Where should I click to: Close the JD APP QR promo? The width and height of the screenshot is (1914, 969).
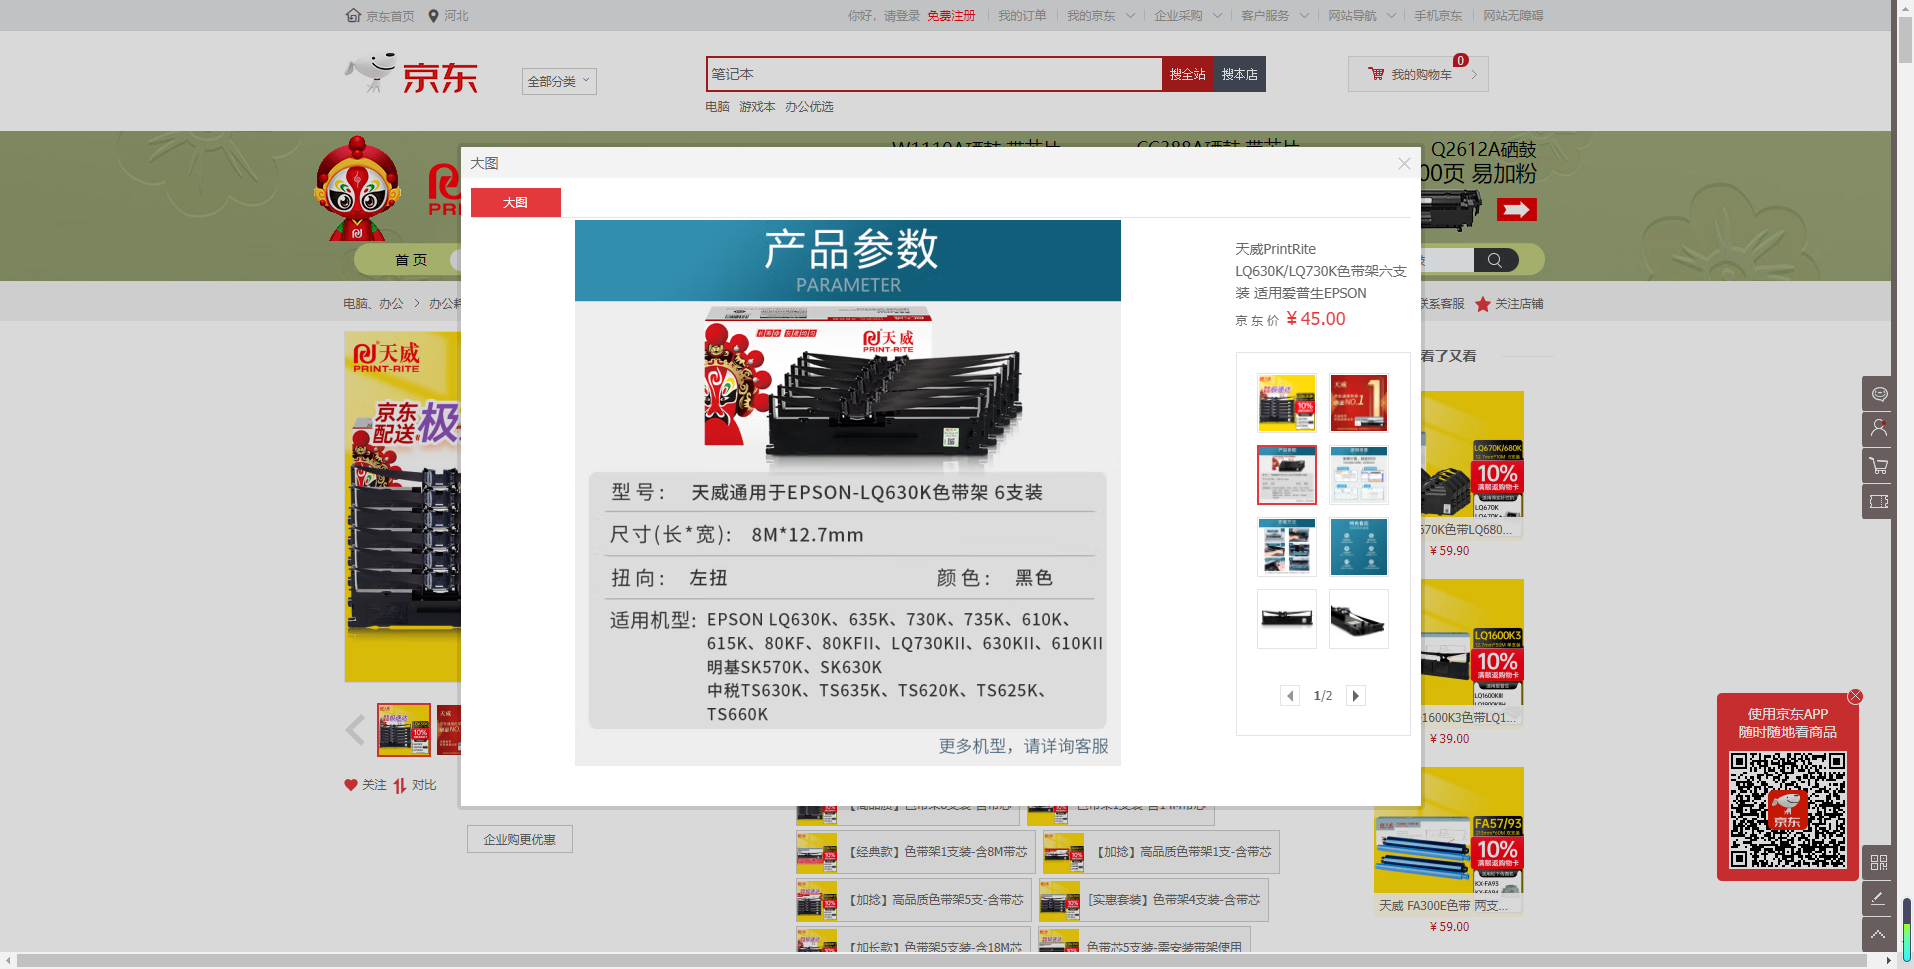coord(1855,696)
